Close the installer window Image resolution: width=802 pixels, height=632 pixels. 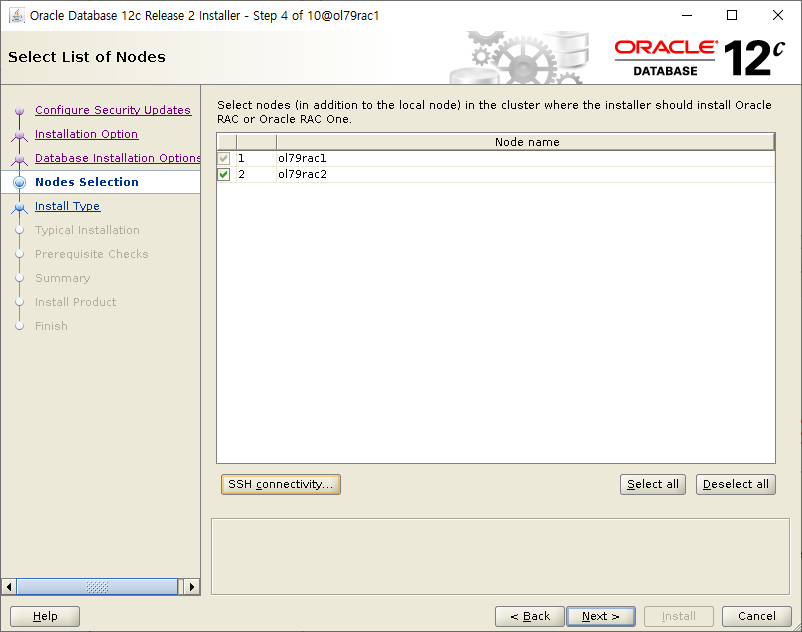pyautogui.click(x=777, y=15)
